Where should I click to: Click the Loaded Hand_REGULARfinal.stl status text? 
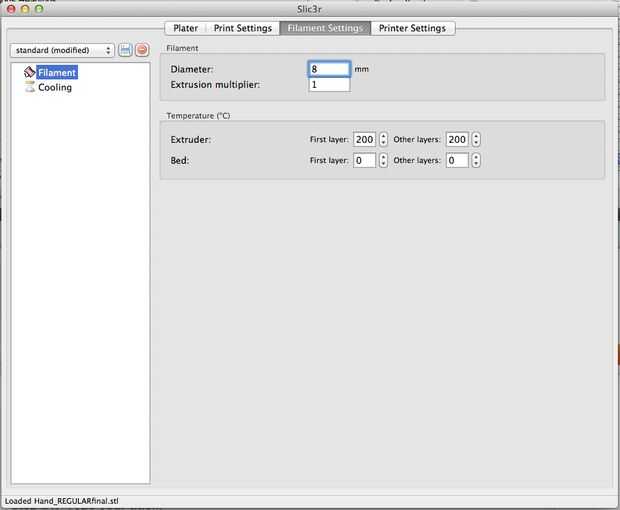pos(62,501)
